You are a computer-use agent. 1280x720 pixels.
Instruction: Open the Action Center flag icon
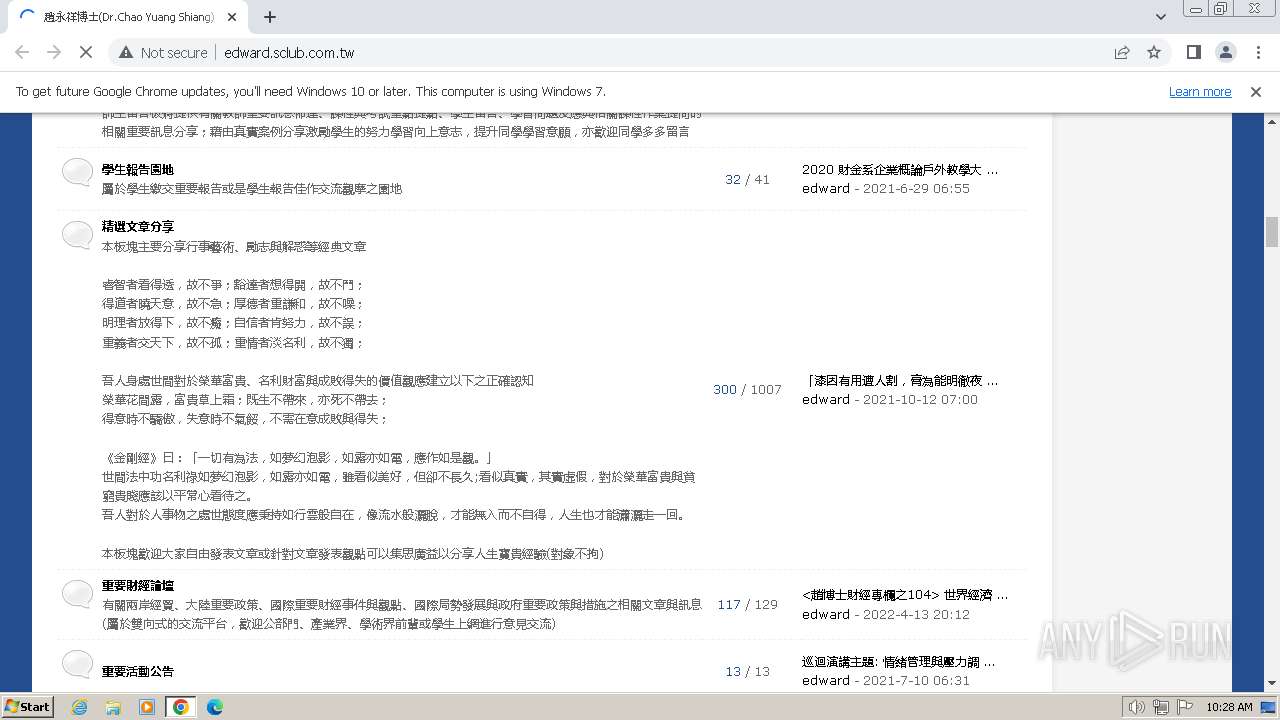click(x=1185, y=707)
